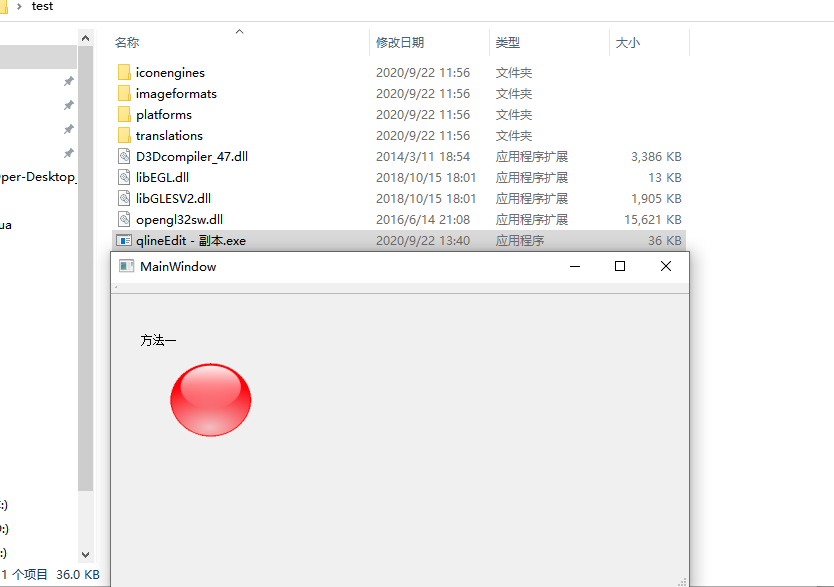Unpin the topmost quick access pin icon
The width and height of the screenshot is (834, 587).
click(70, 82)
